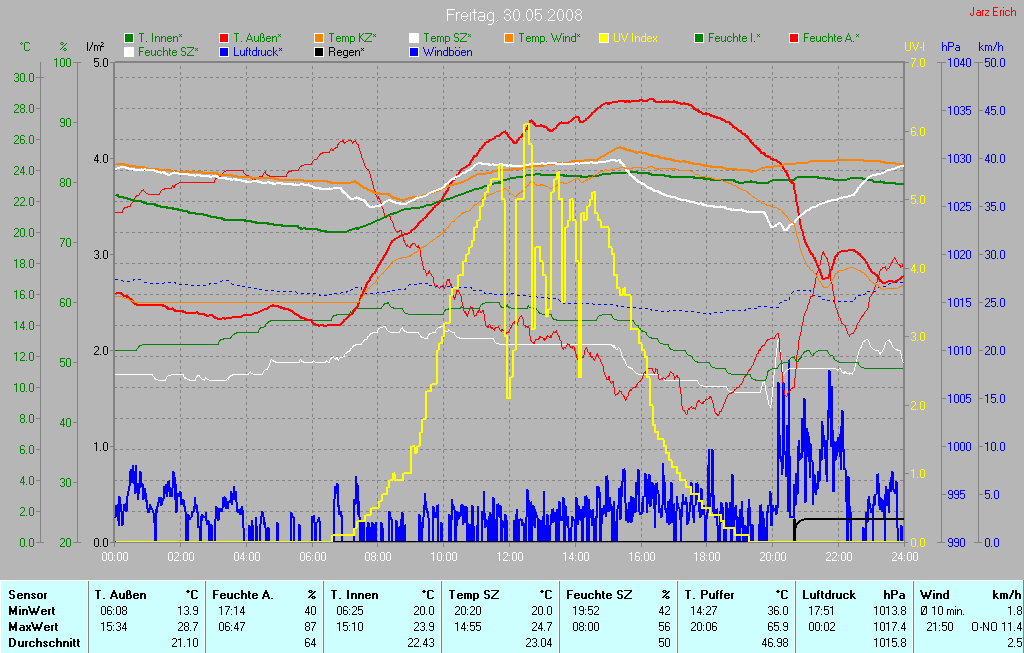Click the Luftdruck table column header
The height and width of the screenshot is (653, 1024).
[x=829, y=595]
